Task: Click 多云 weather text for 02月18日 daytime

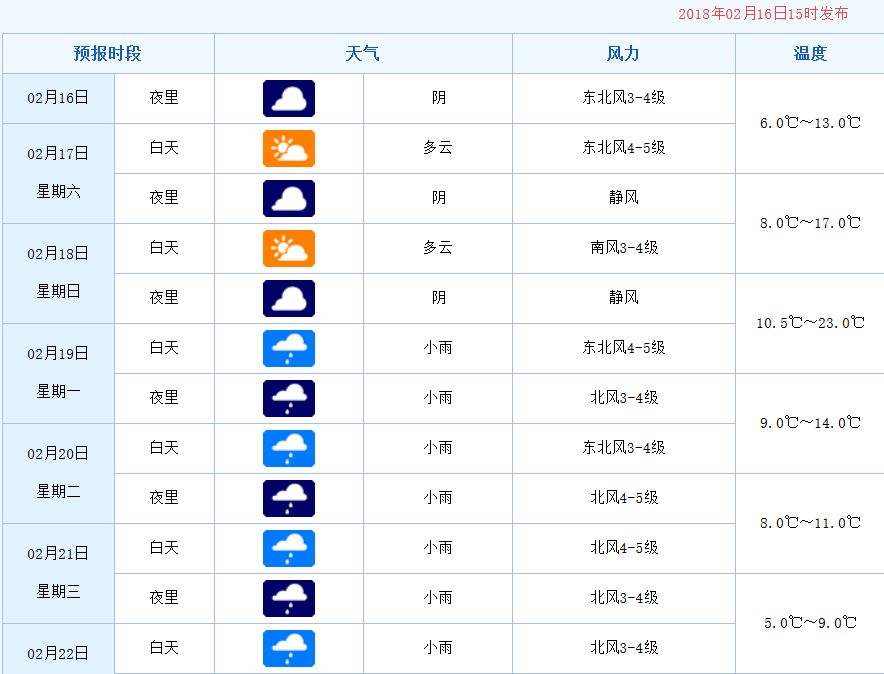Action: [x=438, y=247]
